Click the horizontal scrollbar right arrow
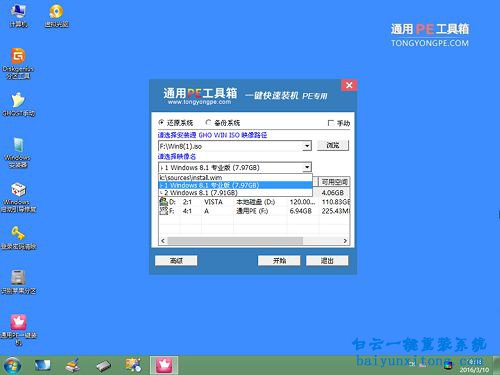Screen dimensions: 500x375 pos(345,240)
